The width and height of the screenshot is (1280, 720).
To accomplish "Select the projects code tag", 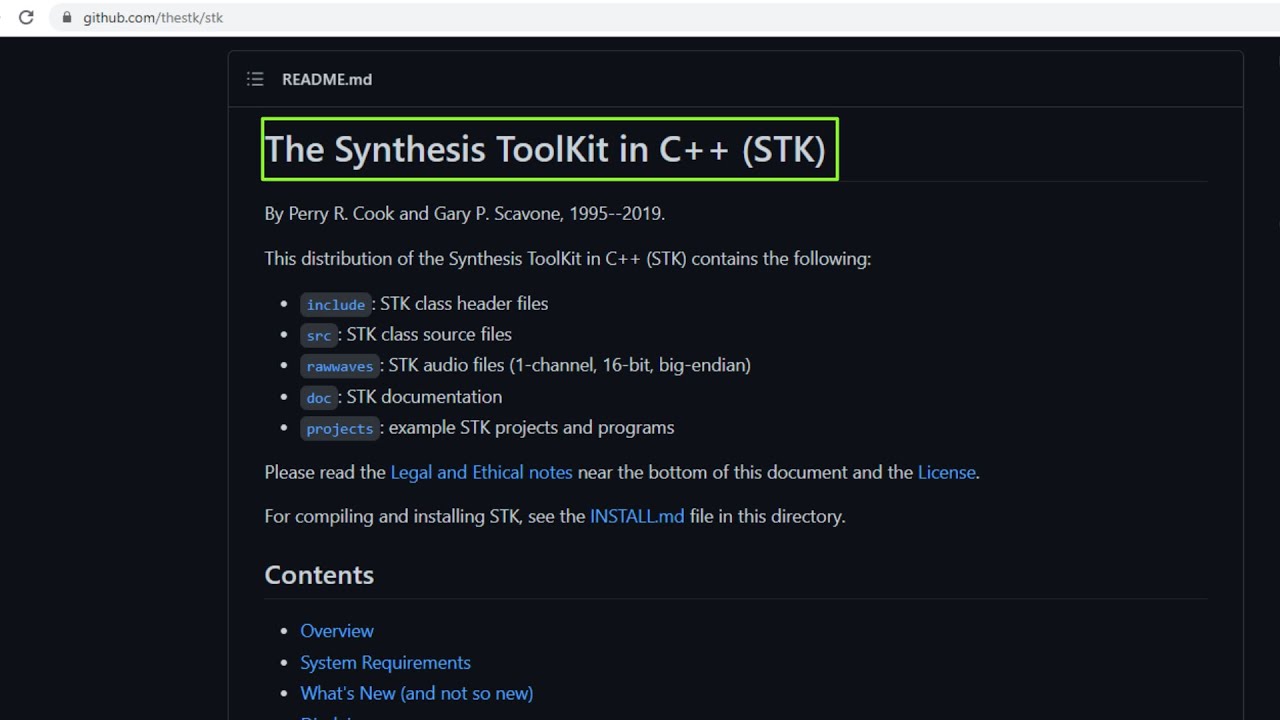I will 340,428.
